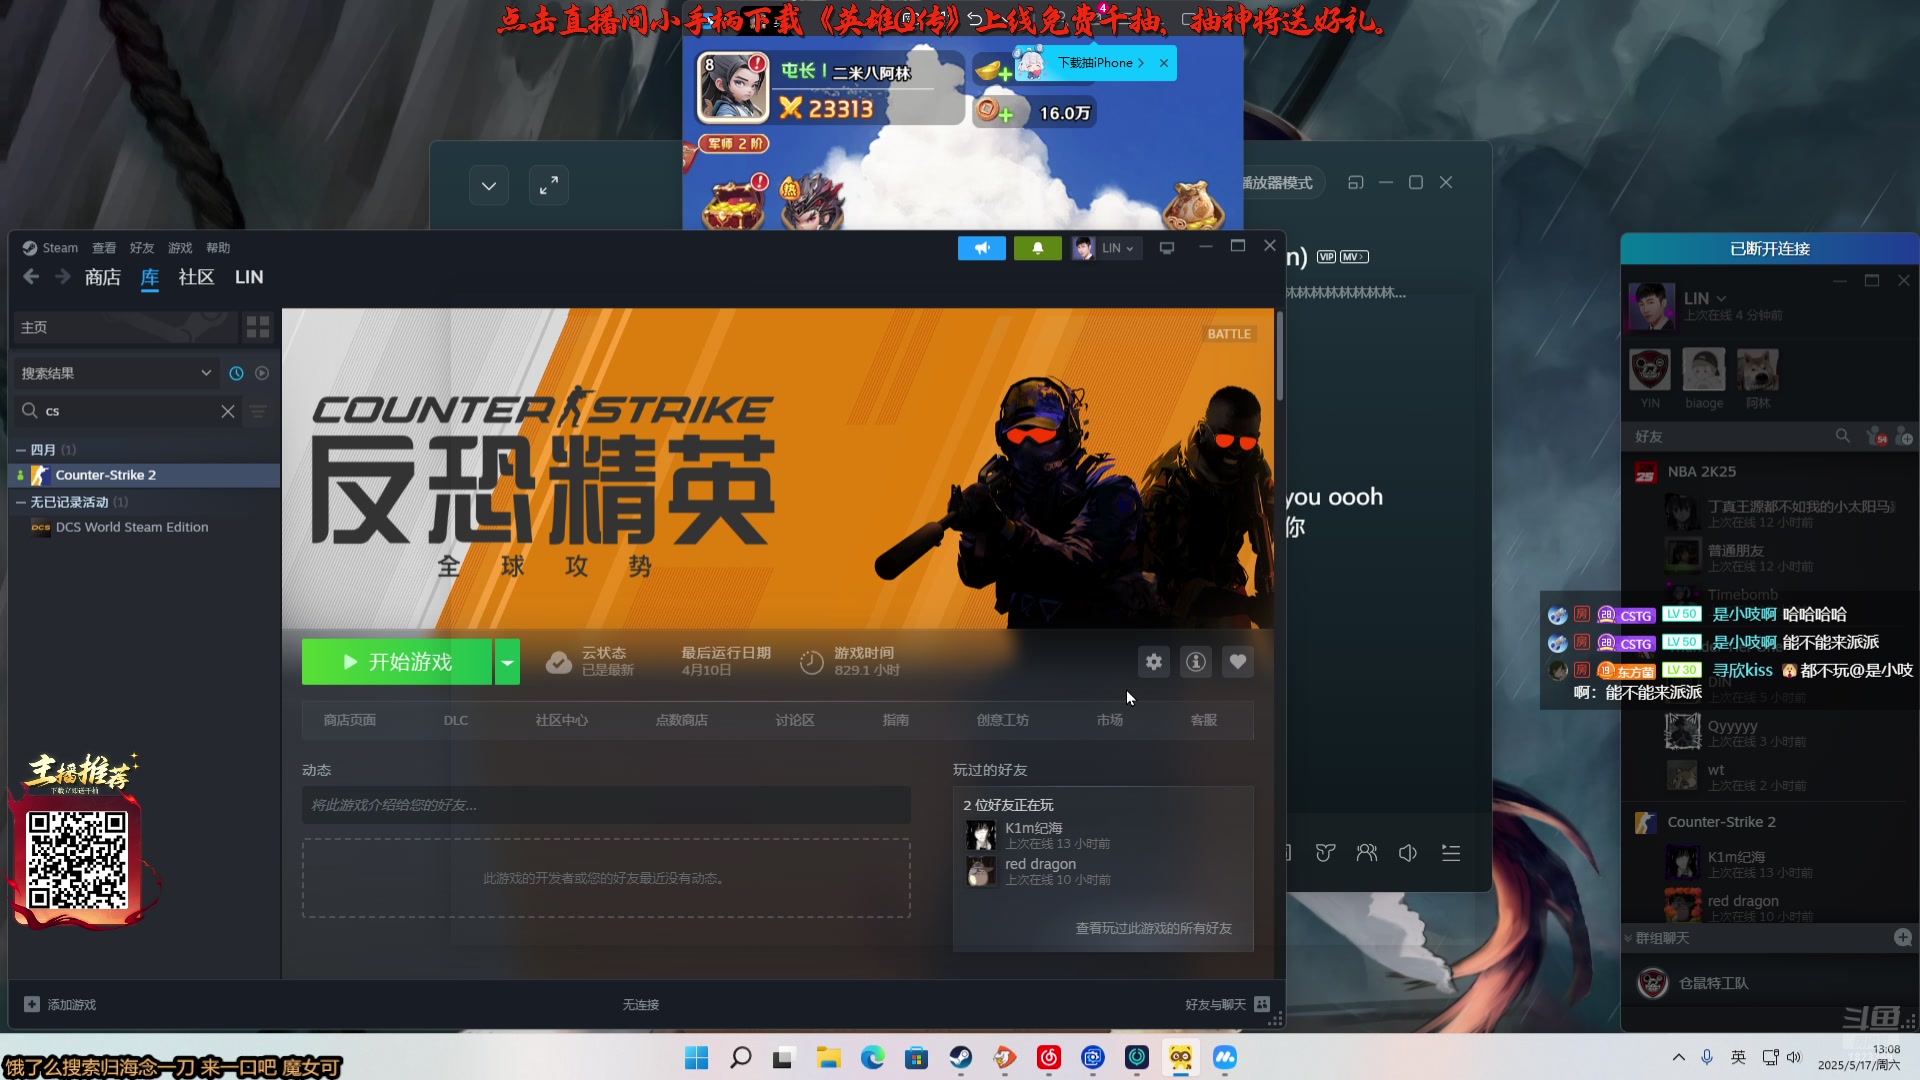Show hidden system tray icons chevron

[1679, 1057]
